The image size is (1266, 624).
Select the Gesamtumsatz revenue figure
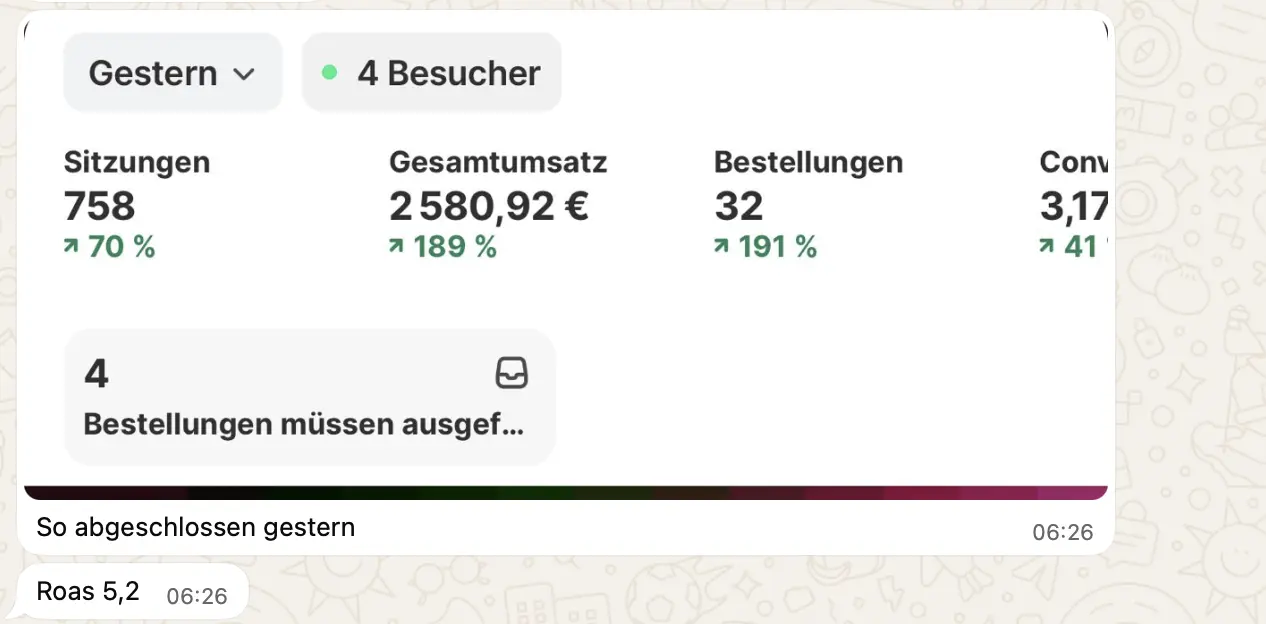489,206
